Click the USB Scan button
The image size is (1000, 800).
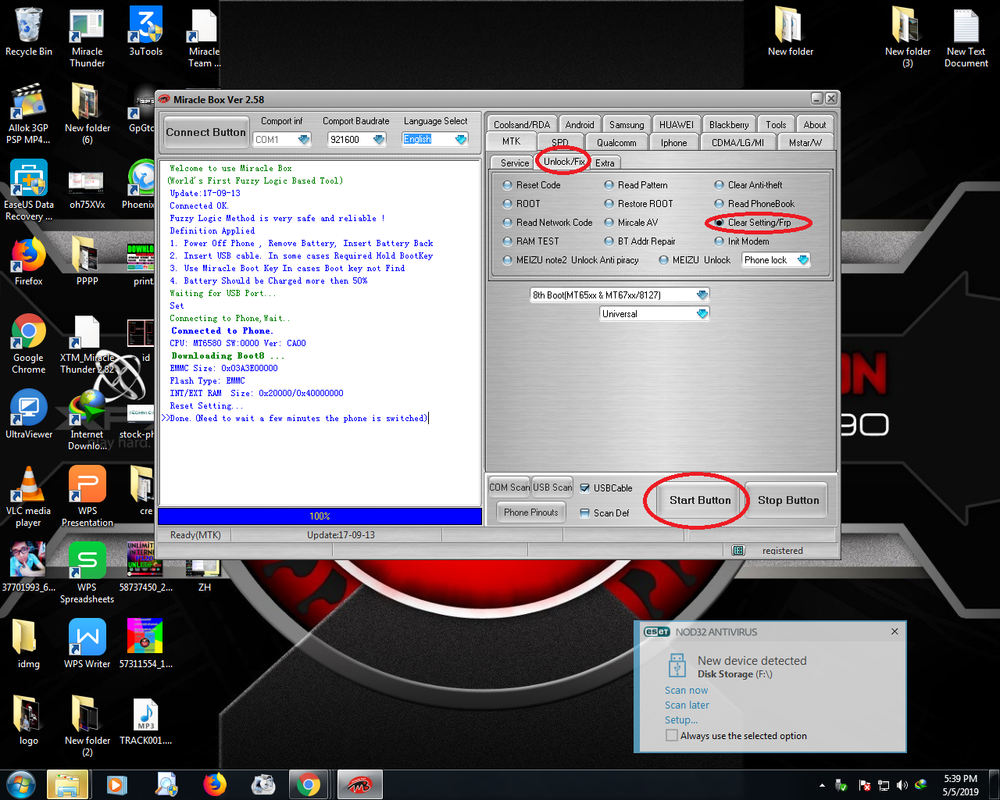click(x=552, y=487)
